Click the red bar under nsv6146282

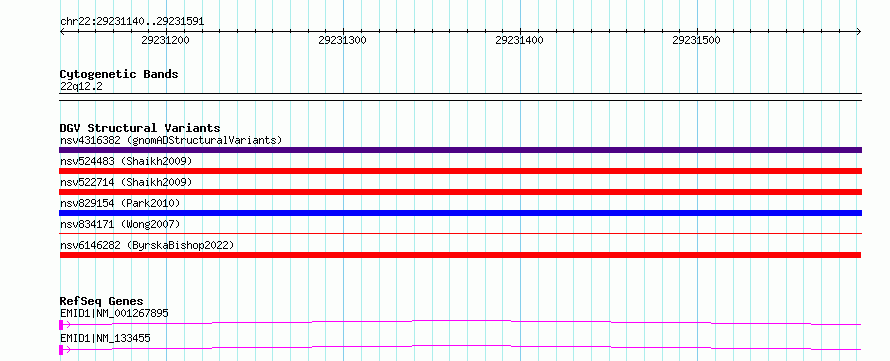tap(460, 255)
